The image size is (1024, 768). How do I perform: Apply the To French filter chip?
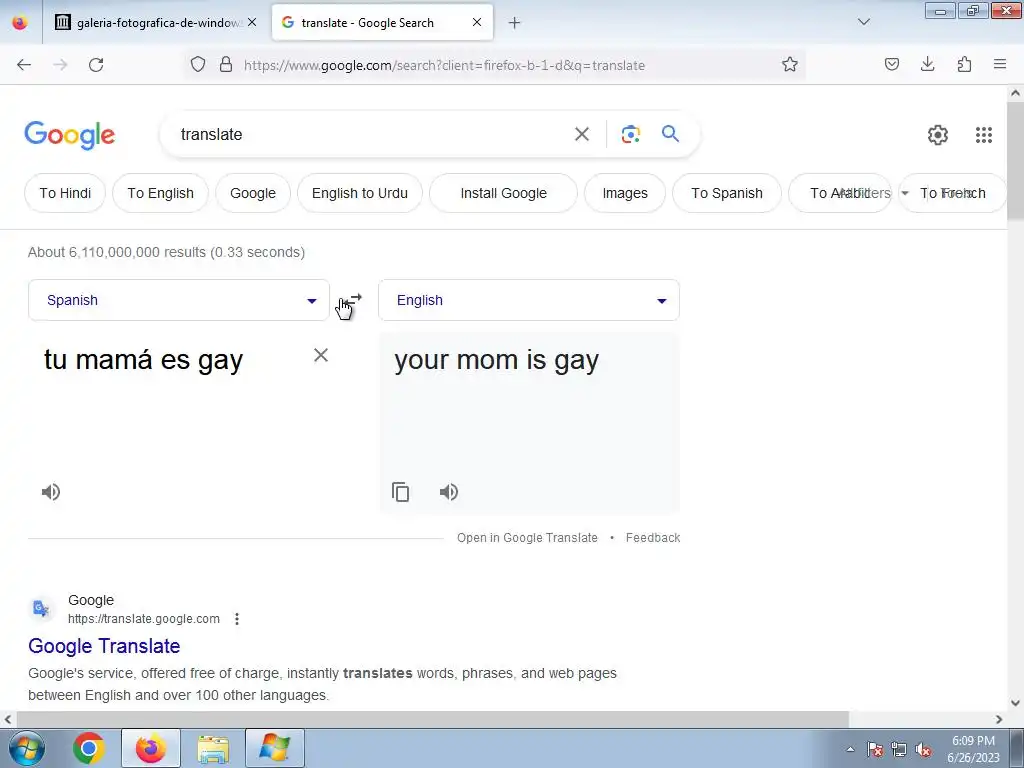pos(952,193)
